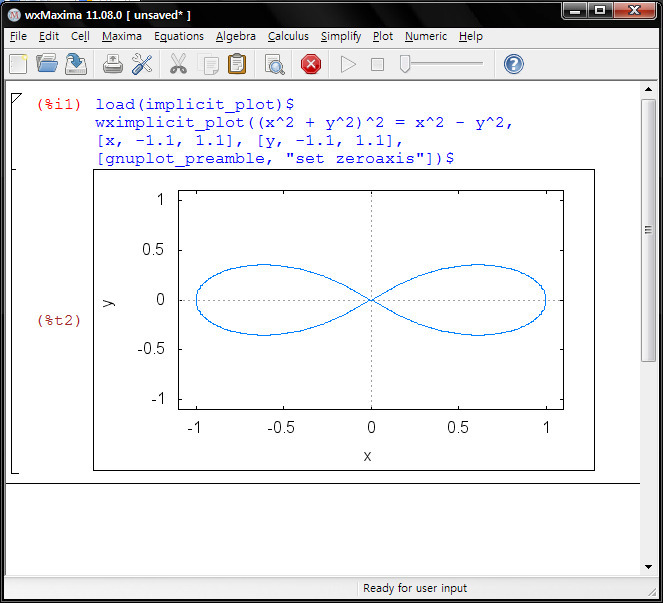
Task: Open the Equations menu
Action: click(x=179, y=36)
